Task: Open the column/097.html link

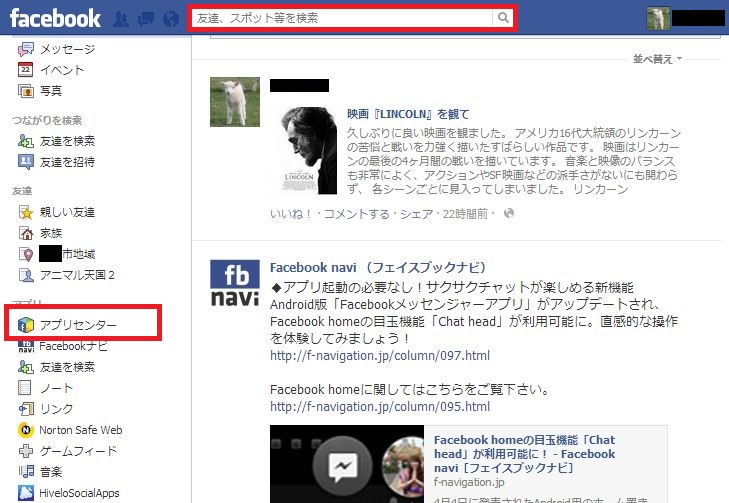Action: pos(380,356)
